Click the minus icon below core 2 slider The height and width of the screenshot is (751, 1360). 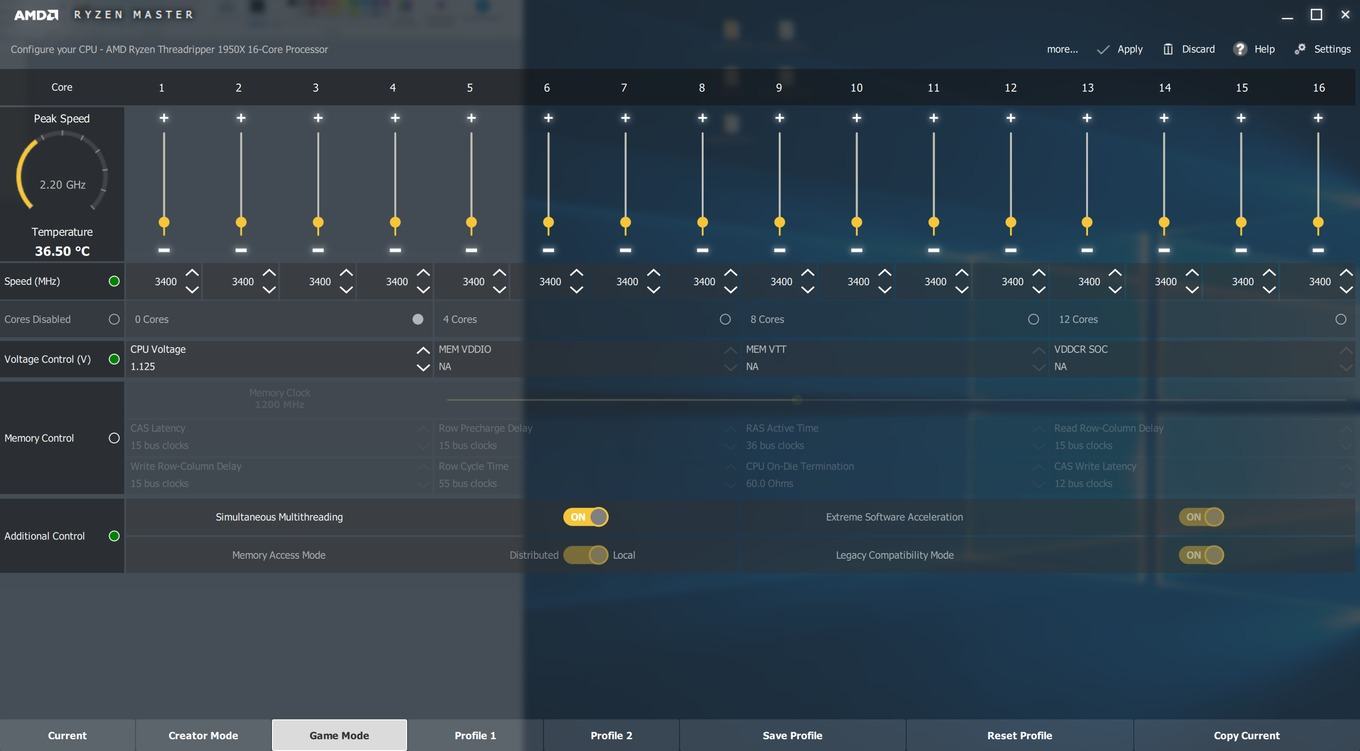(x=241, y=250)
